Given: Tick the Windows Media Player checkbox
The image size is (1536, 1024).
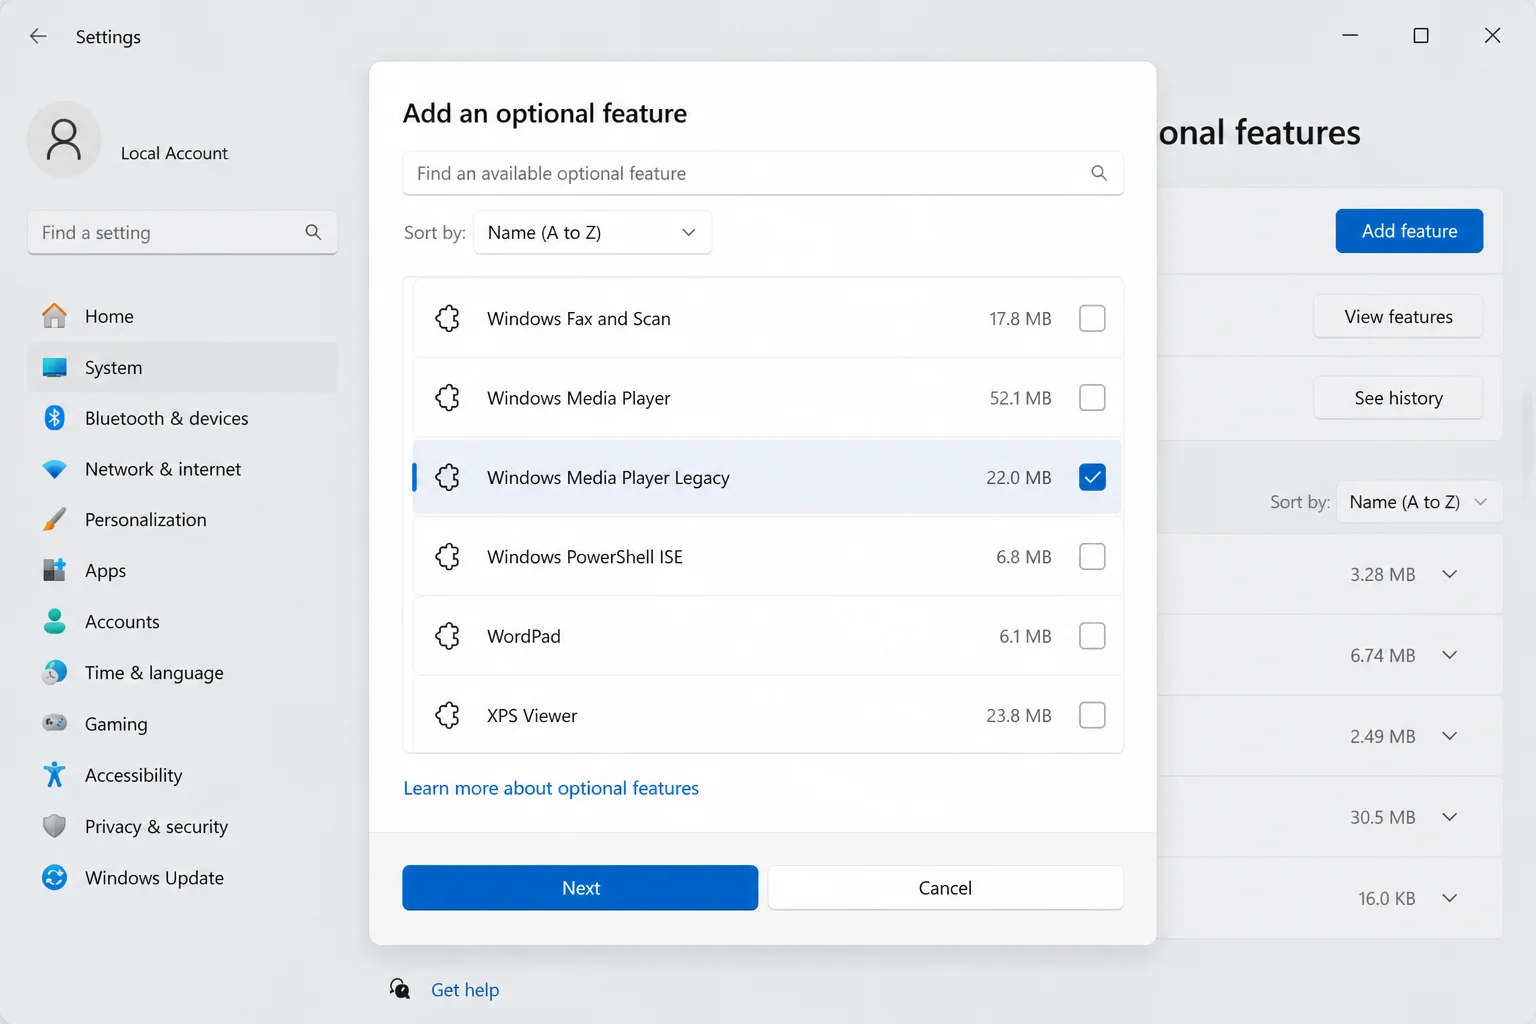Looking at the screenshot, I should [x=1092, y=398].
